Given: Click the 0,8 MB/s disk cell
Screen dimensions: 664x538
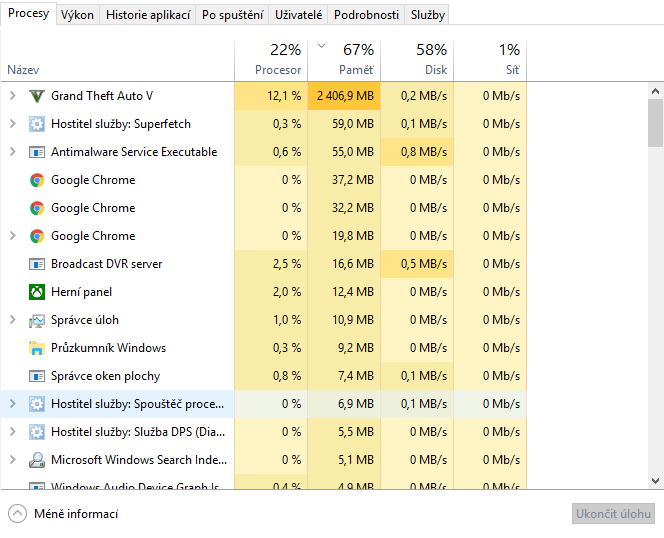Looking at the screenshot, I should tap(417, 152).
